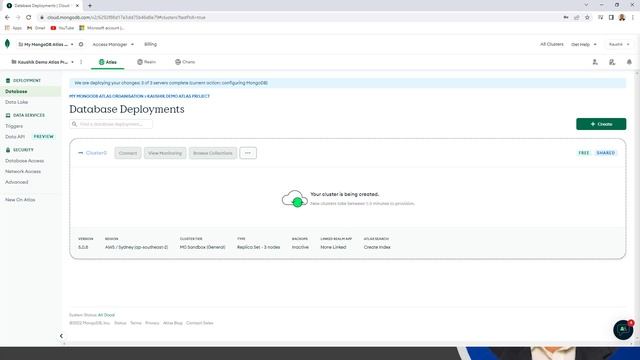This screenshot has width=640, height=360.
Task: Open YouTube bookmark
Action: click(x=62, y=28)
